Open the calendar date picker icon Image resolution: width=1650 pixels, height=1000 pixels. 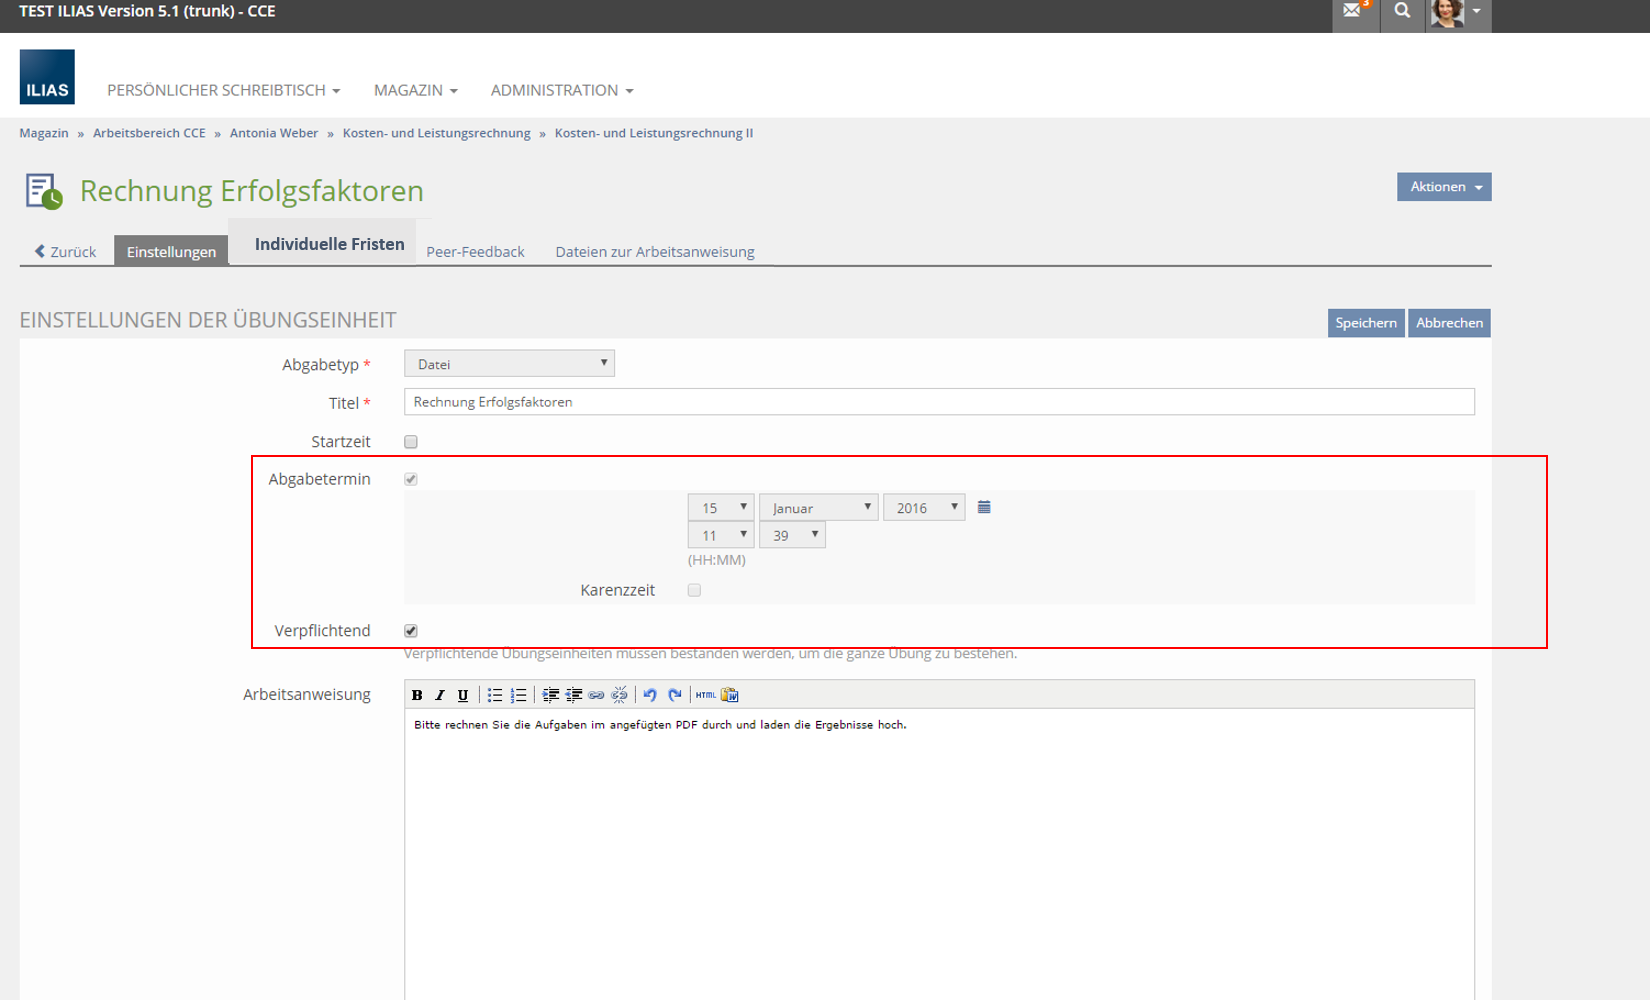984,507
